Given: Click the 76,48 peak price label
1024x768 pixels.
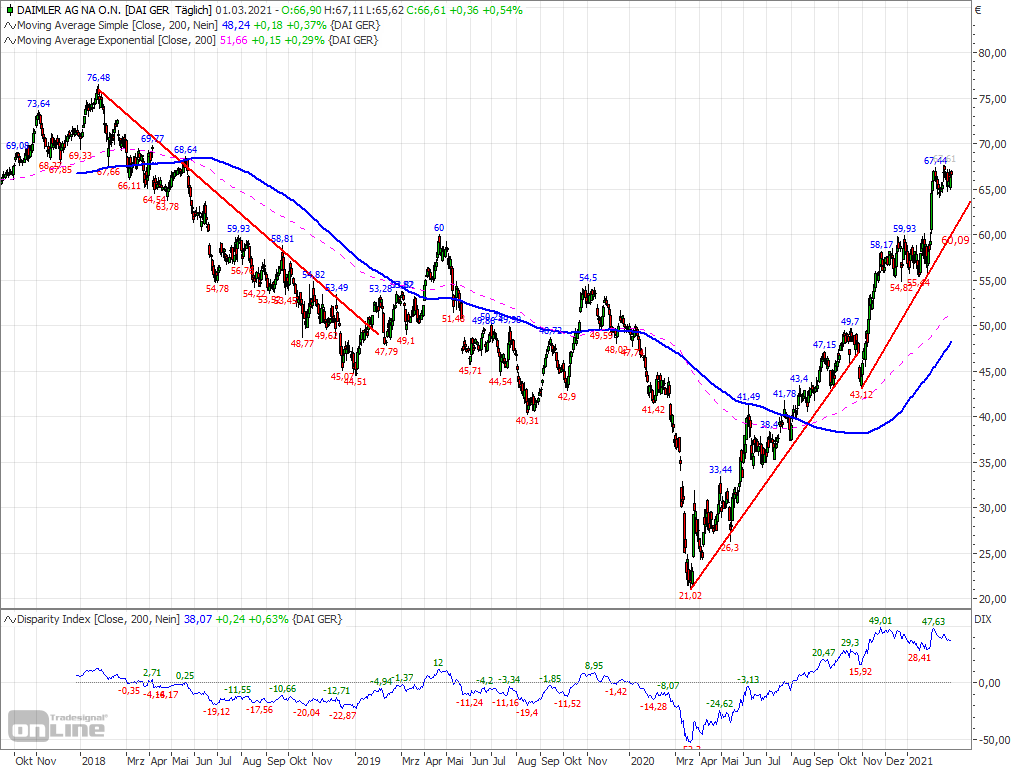Looking at the screenshot, I should click(x=99, y=78).
